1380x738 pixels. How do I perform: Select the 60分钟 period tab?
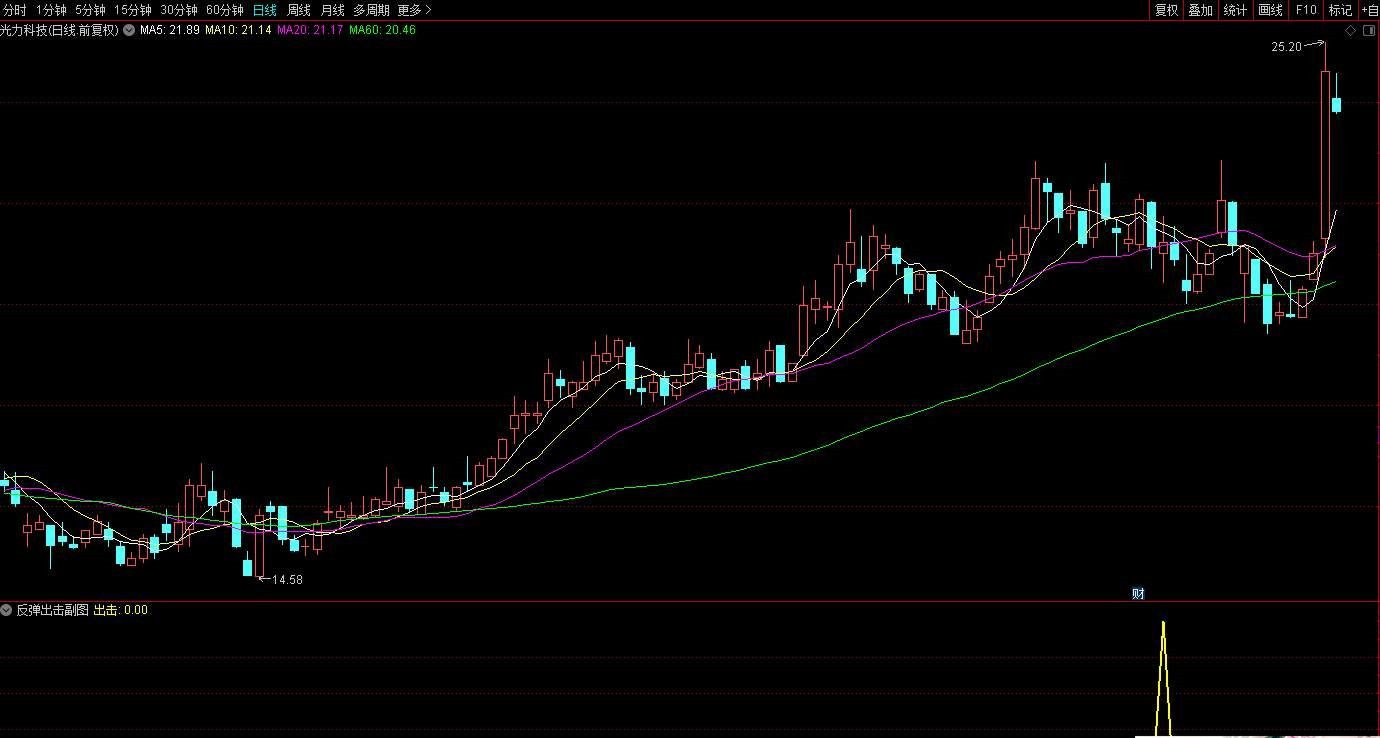click(225, 10)
